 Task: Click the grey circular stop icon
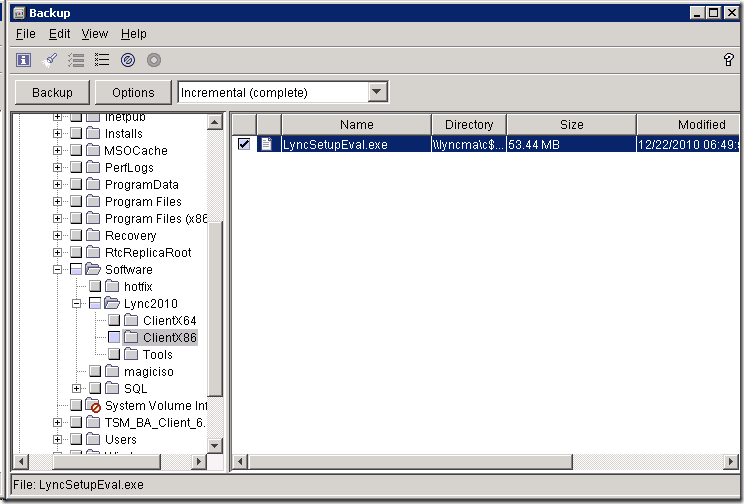click(154, 60)
